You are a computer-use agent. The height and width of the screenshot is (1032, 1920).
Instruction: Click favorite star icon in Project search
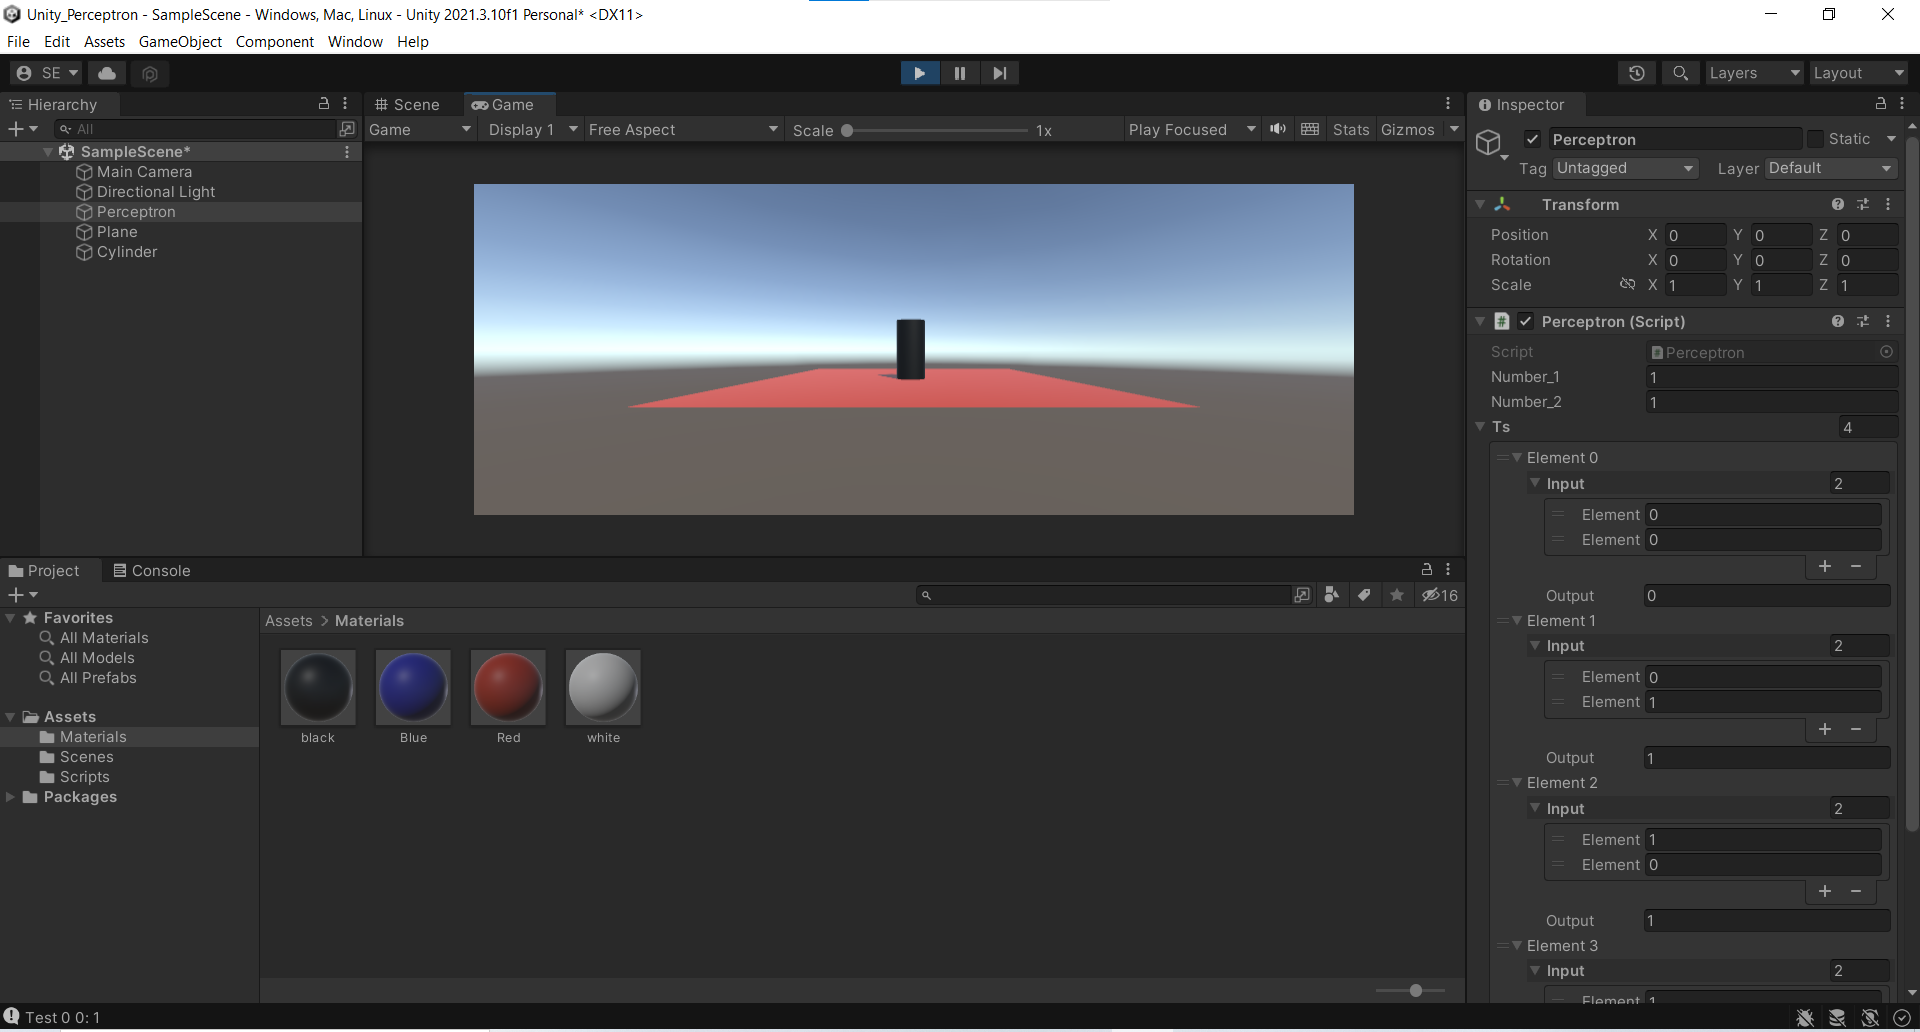point(1397,595)
